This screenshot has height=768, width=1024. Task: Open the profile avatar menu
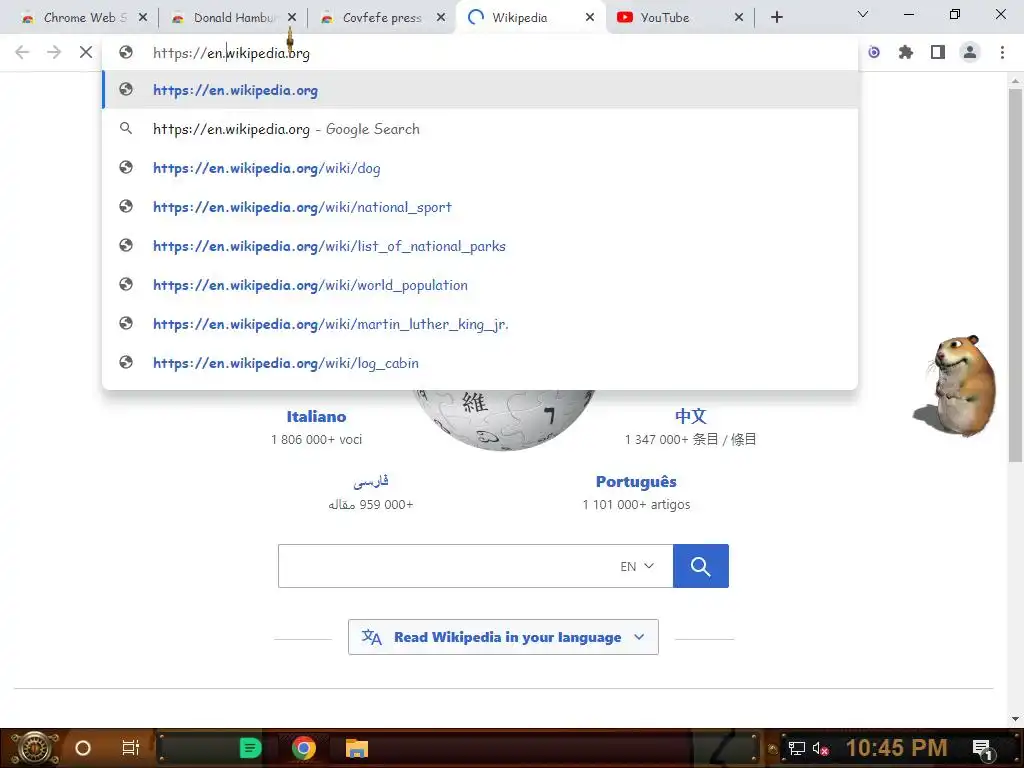click(970, 52)
